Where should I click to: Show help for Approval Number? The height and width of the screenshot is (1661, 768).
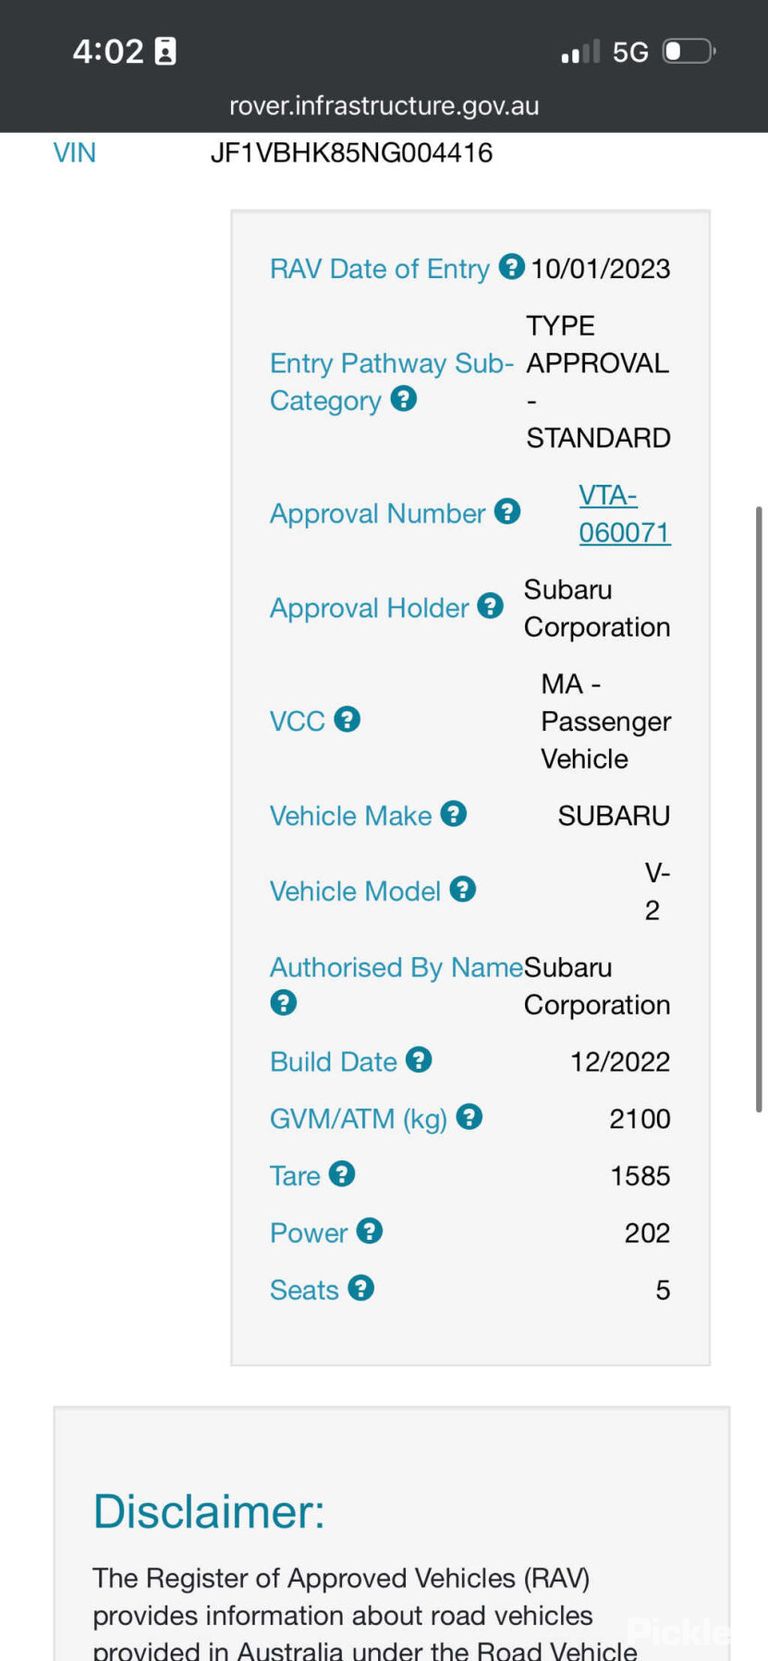[x=507, y=512]
